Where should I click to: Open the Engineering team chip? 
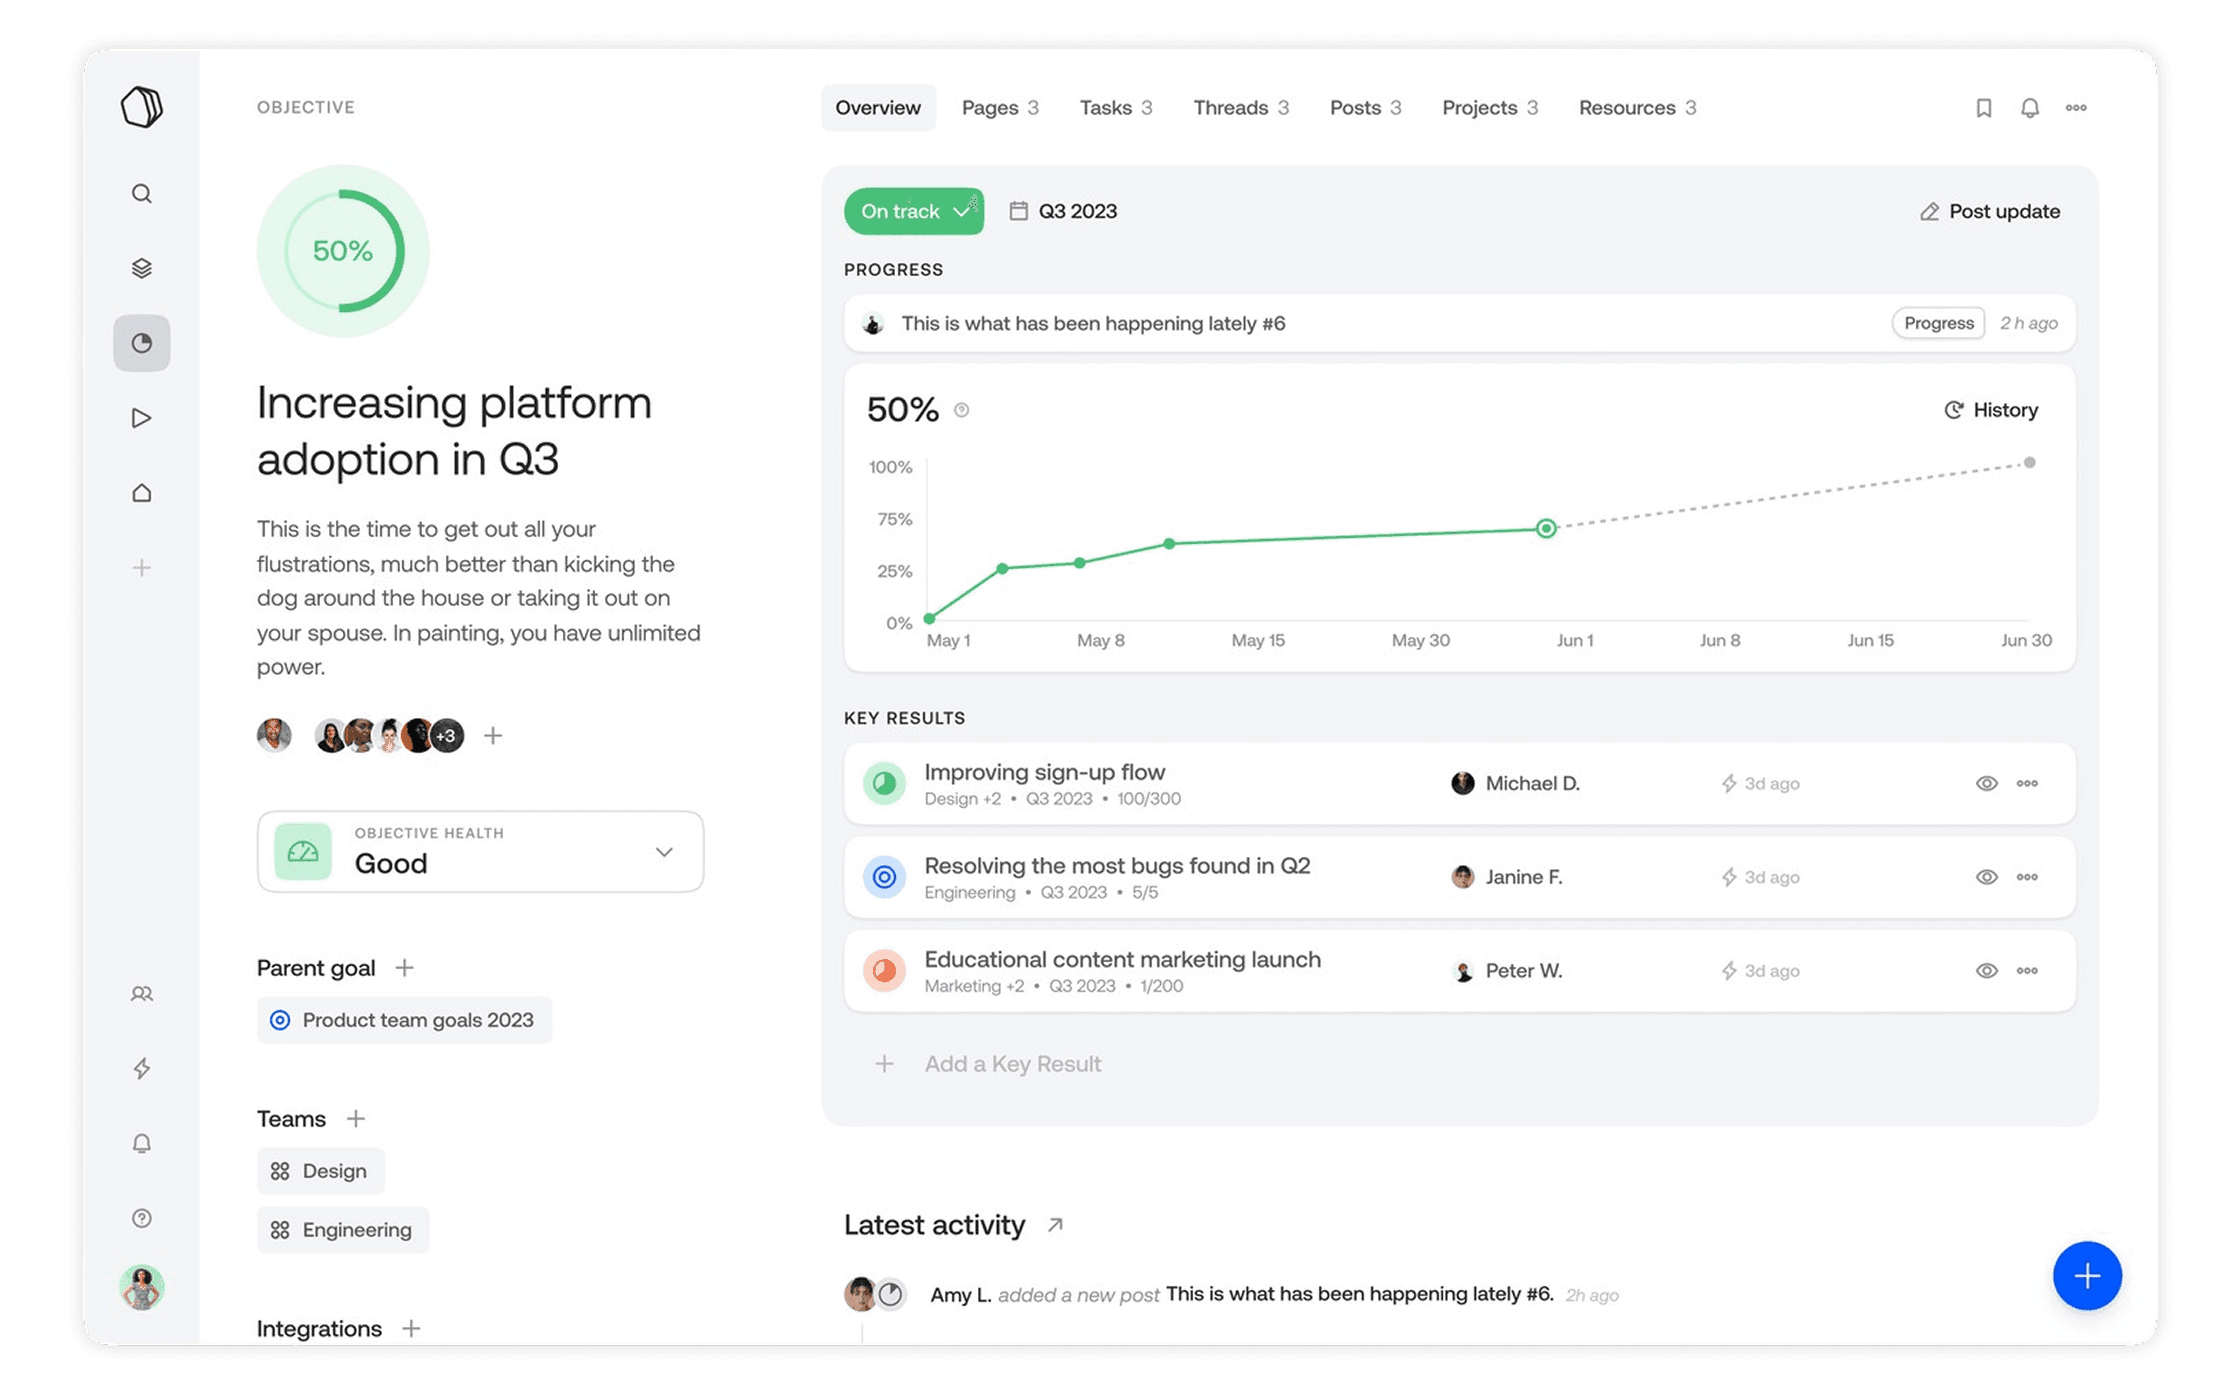click(x=343, y=1230)
